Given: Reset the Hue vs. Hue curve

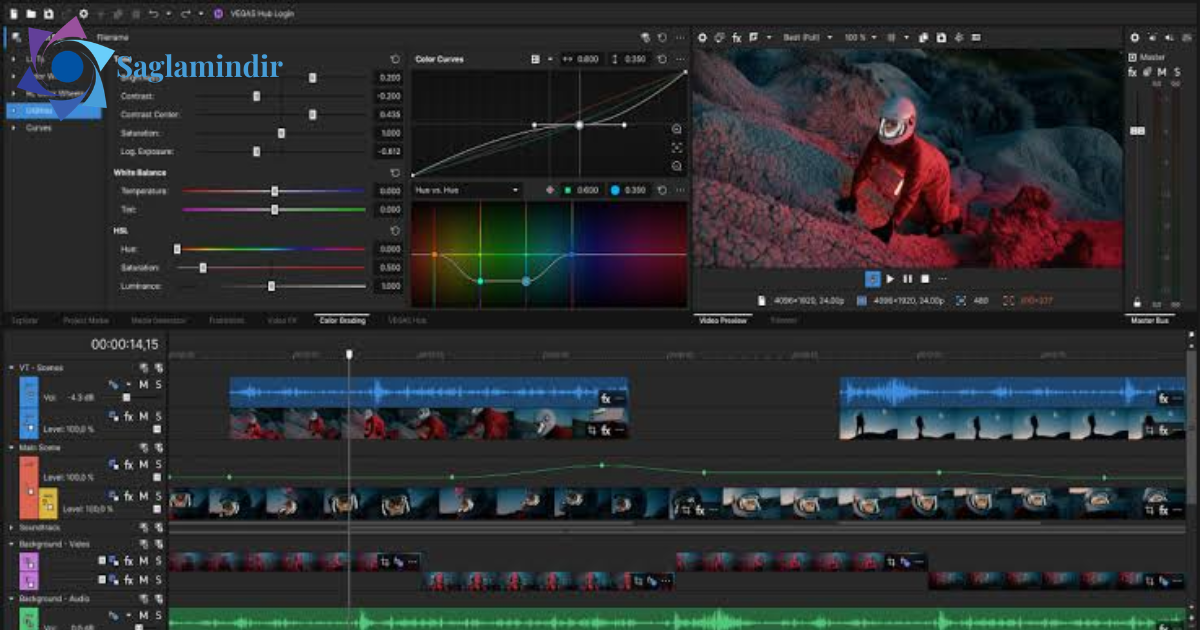Looking at the screenshot, I should coord(662,190).
